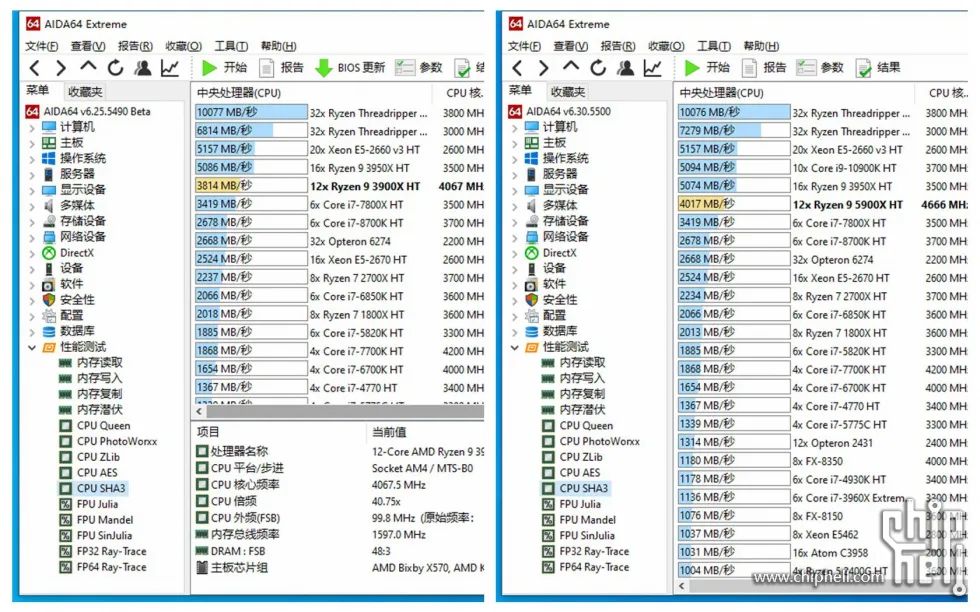
Task: Select FP64 Ray-Trace in right window
Action: [x=594, y=567]
